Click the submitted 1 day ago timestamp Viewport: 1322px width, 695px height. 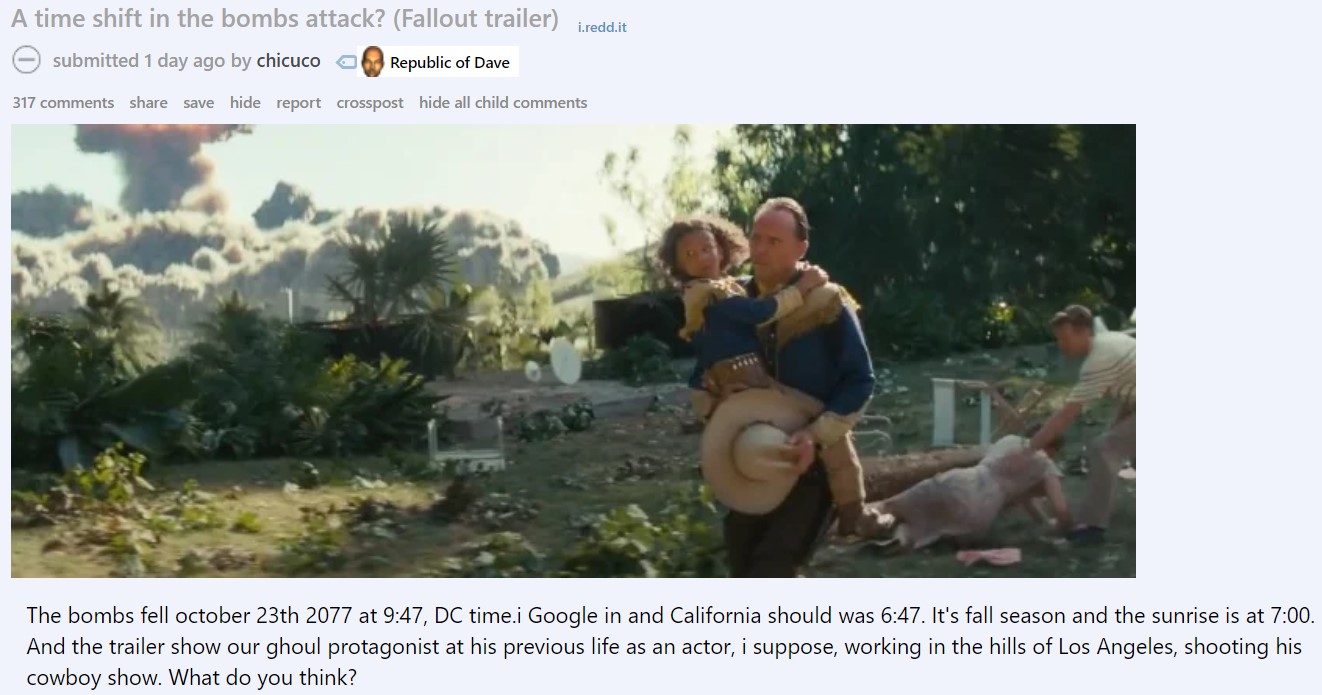point(139,61)
